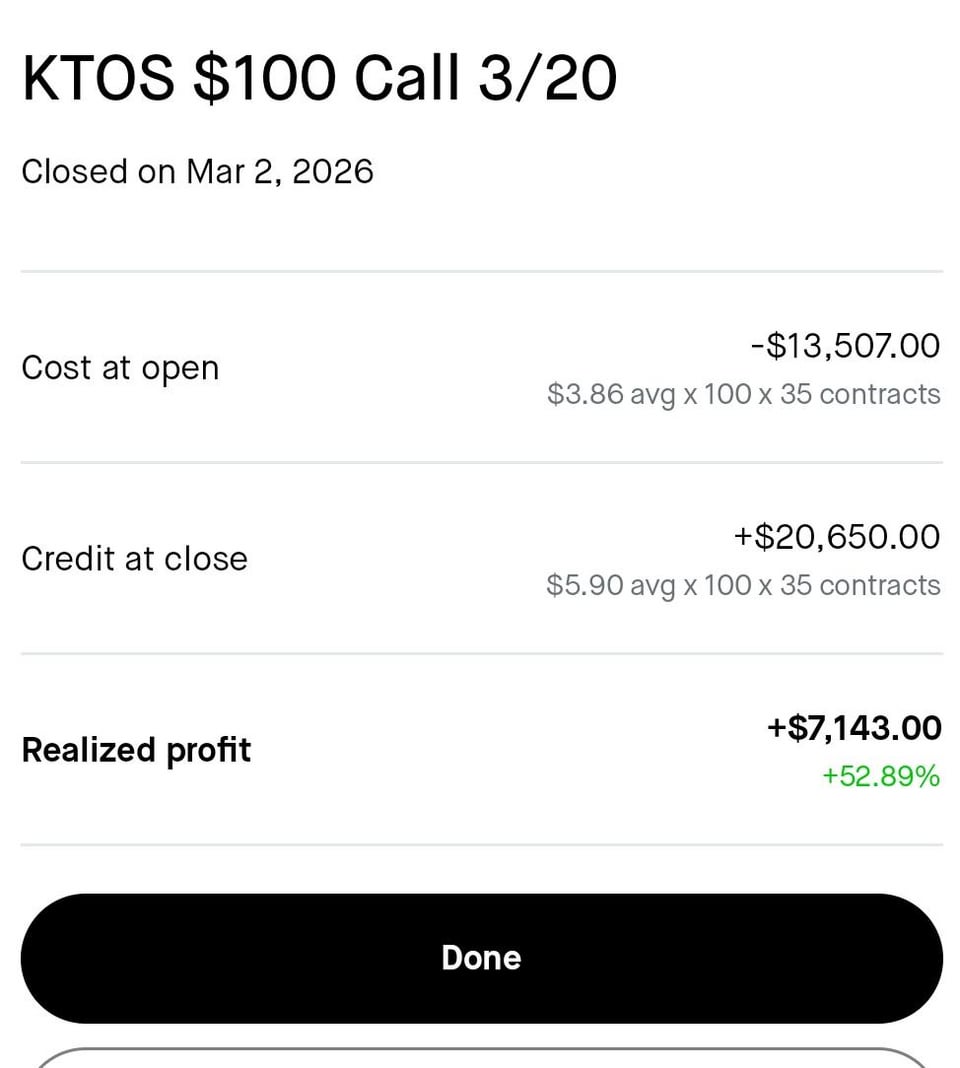Tap the +$20,650.00 credit amount
Image resolution: width=960 pixels, height=1068 pixels.
pyautogui.click(x=837, y=537)
